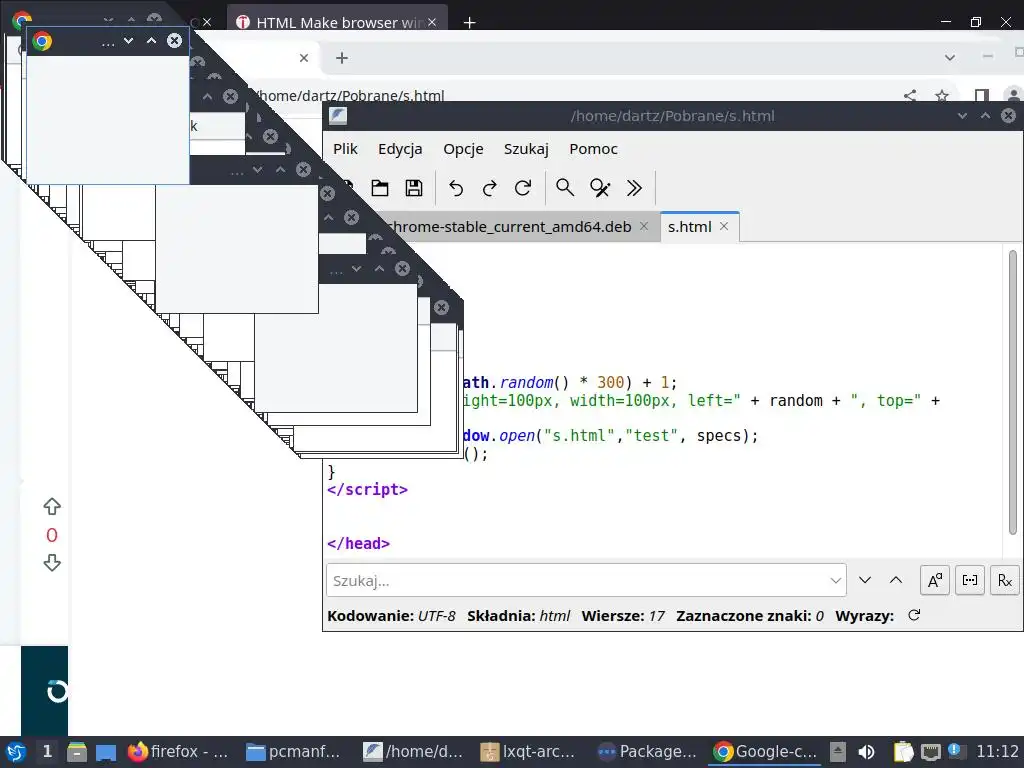Toggle regular expression search option
This screenshot has height=768, width=1024.
1004,580
